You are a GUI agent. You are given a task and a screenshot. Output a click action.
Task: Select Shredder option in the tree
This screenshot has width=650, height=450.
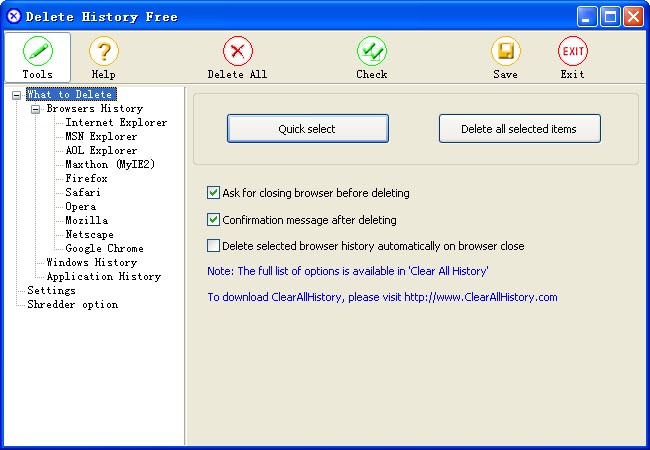[72, 305]
